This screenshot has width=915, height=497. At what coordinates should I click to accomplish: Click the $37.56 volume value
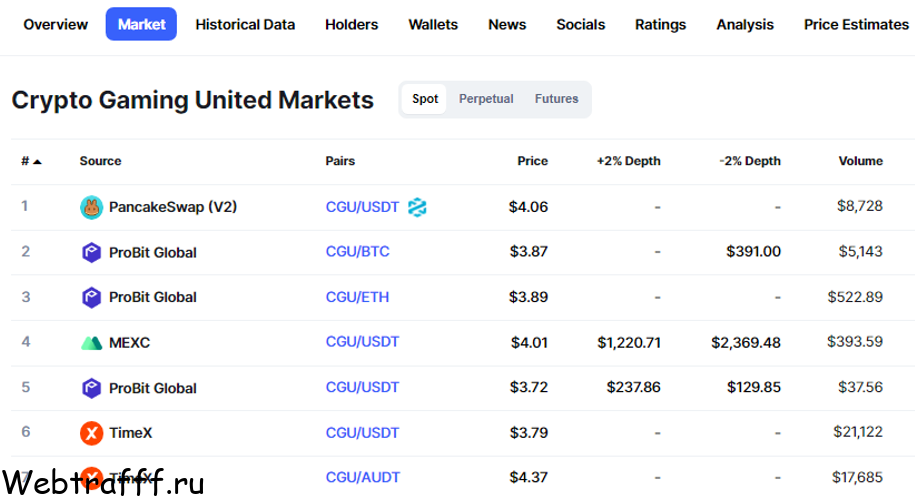point(860,387)
